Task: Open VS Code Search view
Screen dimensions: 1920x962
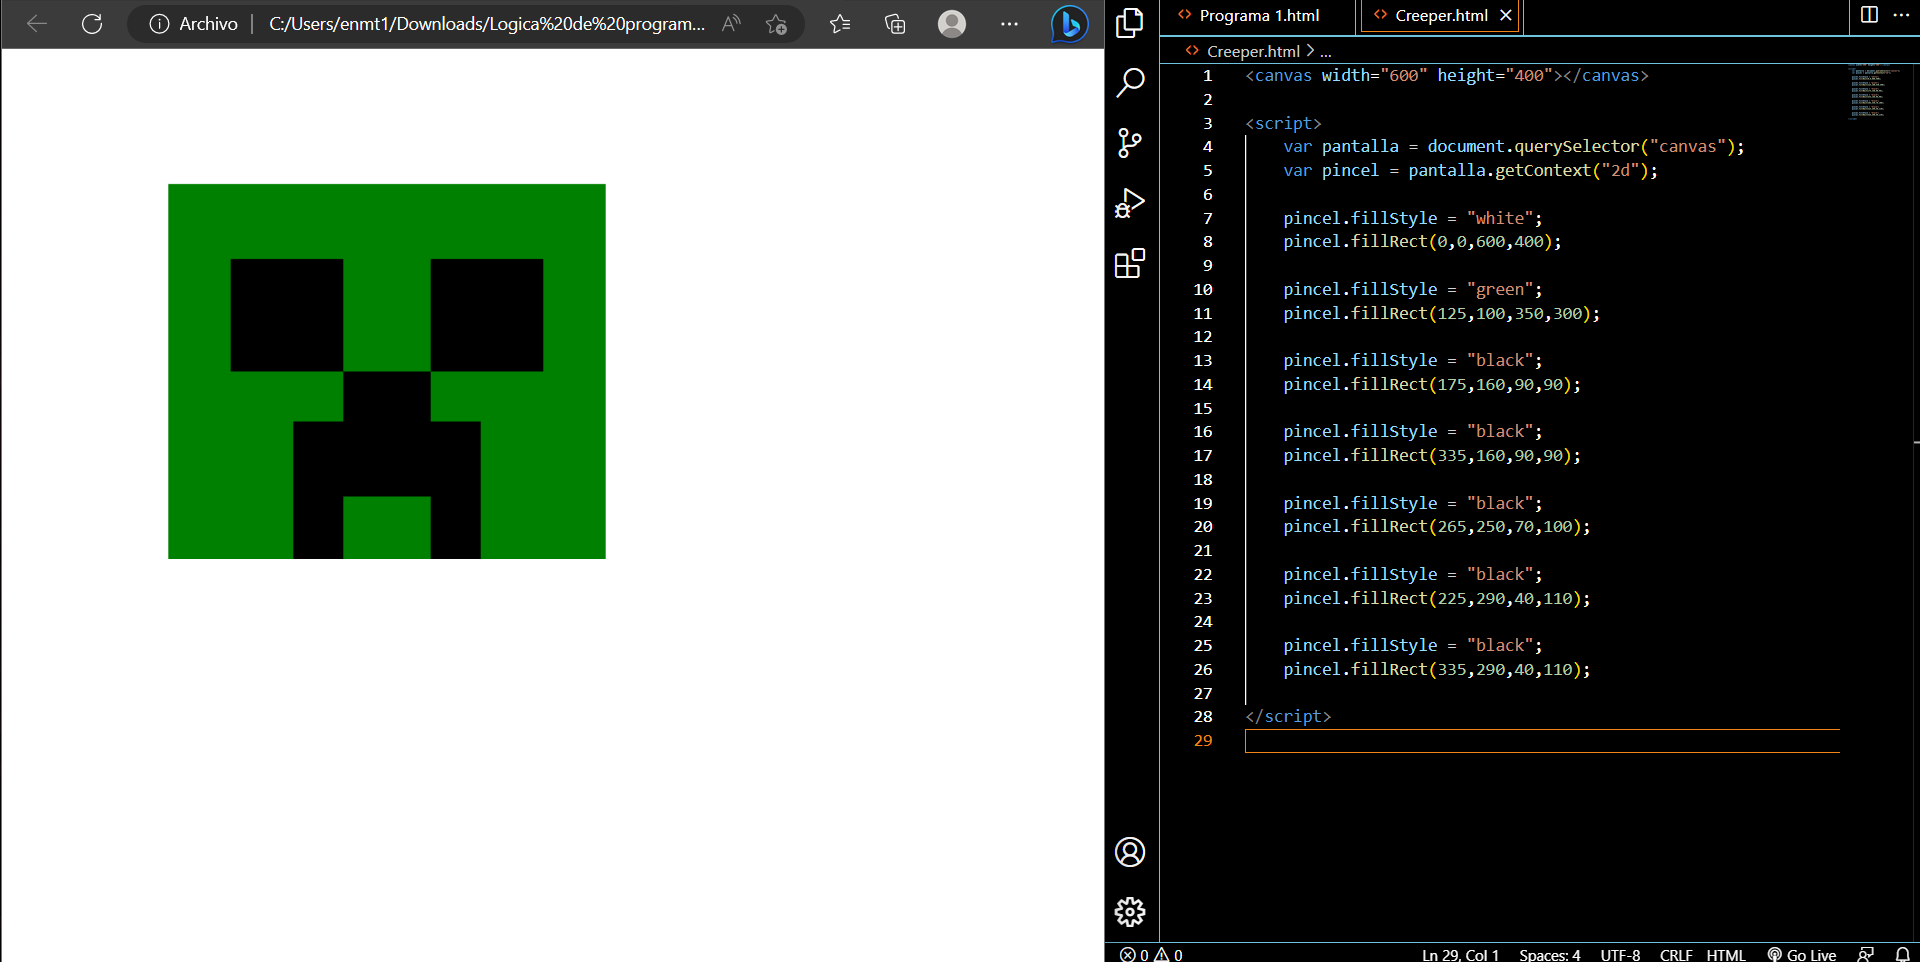Action: (x=1130, y=83)
